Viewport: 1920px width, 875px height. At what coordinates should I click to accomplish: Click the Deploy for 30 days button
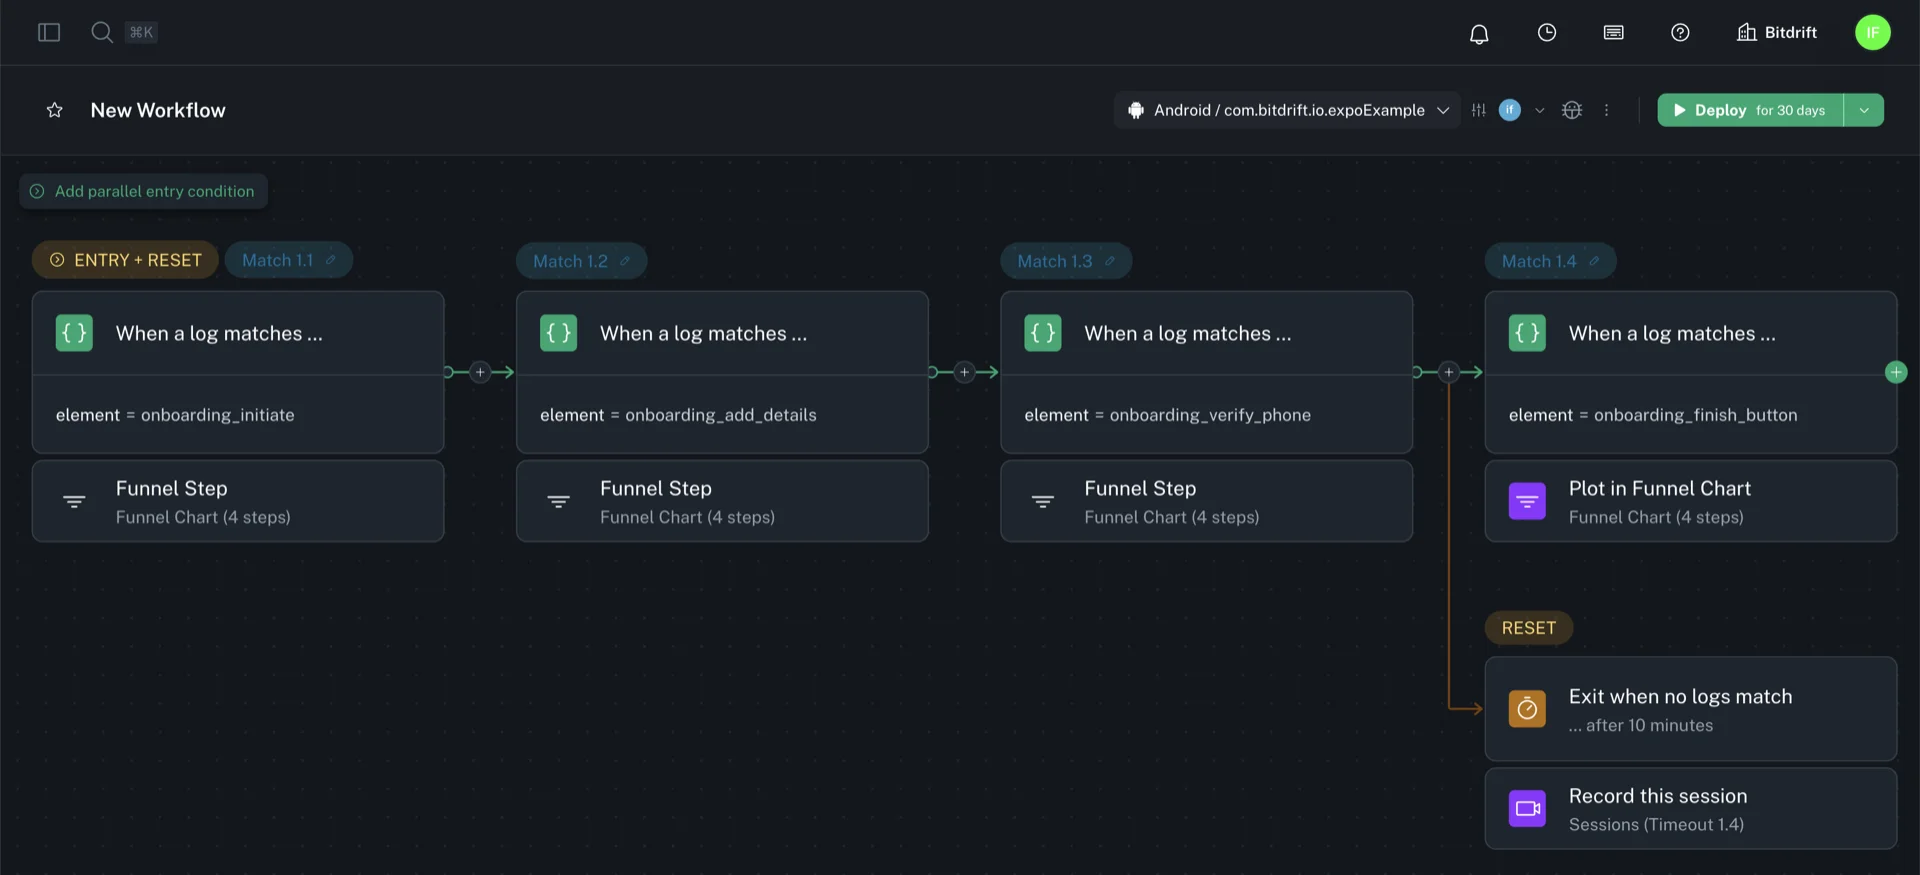tap(1749, 110)
